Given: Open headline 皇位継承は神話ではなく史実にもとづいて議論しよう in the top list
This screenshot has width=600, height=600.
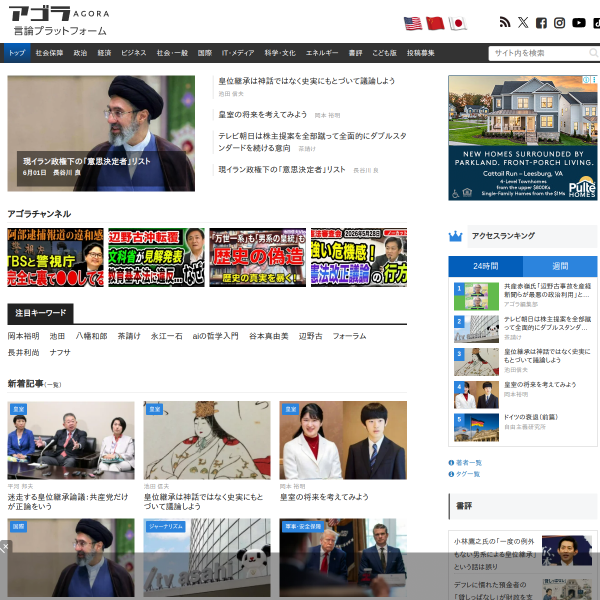Looking at the screenshot, I should [307, 81].
